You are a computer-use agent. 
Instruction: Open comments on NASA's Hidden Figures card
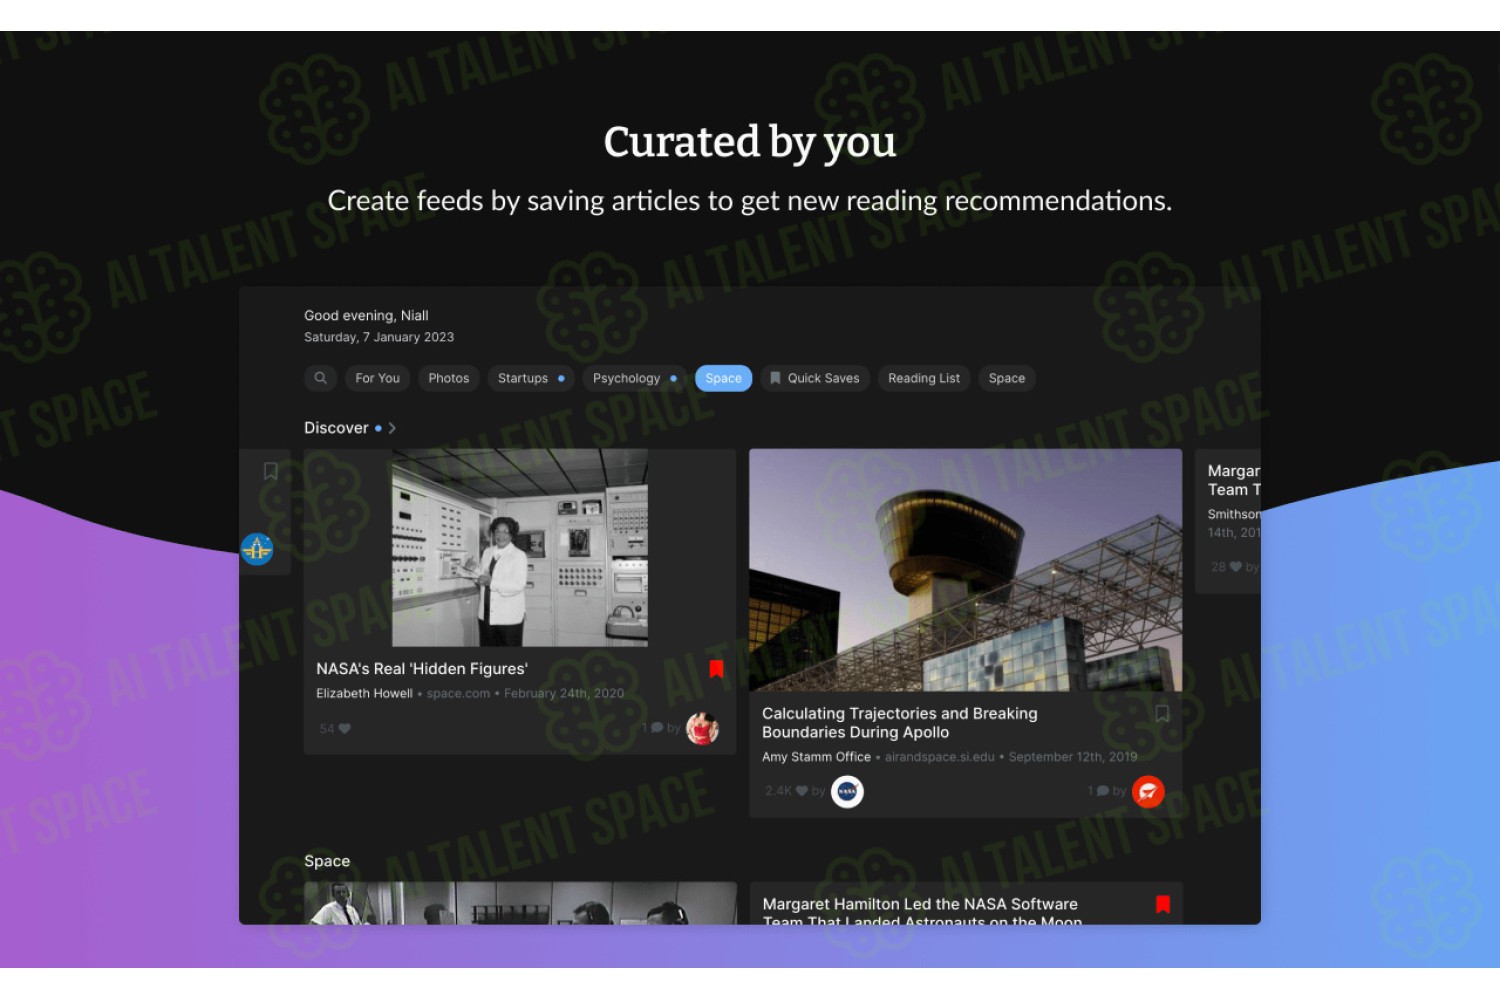(657, 728)
